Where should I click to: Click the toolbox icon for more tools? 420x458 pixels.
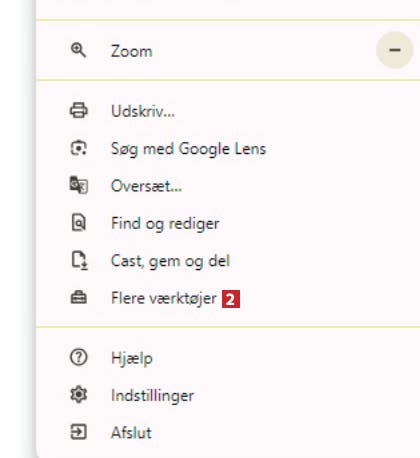79,298
